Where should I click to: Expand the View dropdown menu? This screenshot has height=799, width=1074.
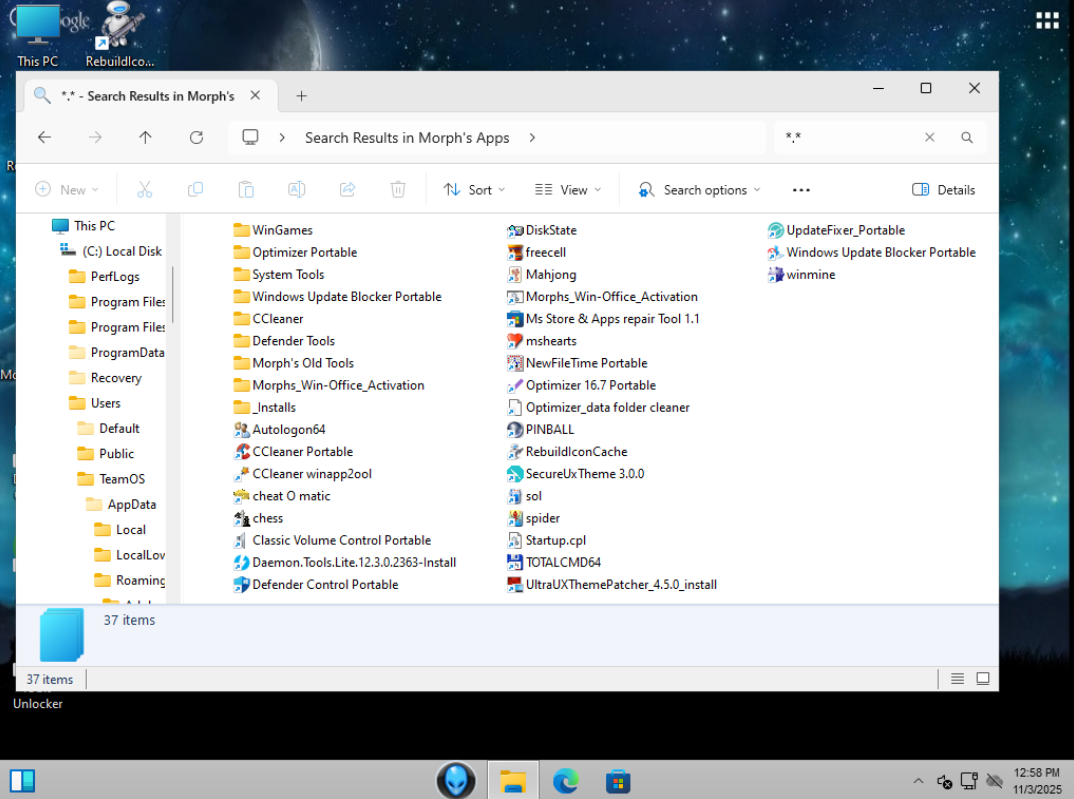tap(568, 190)
